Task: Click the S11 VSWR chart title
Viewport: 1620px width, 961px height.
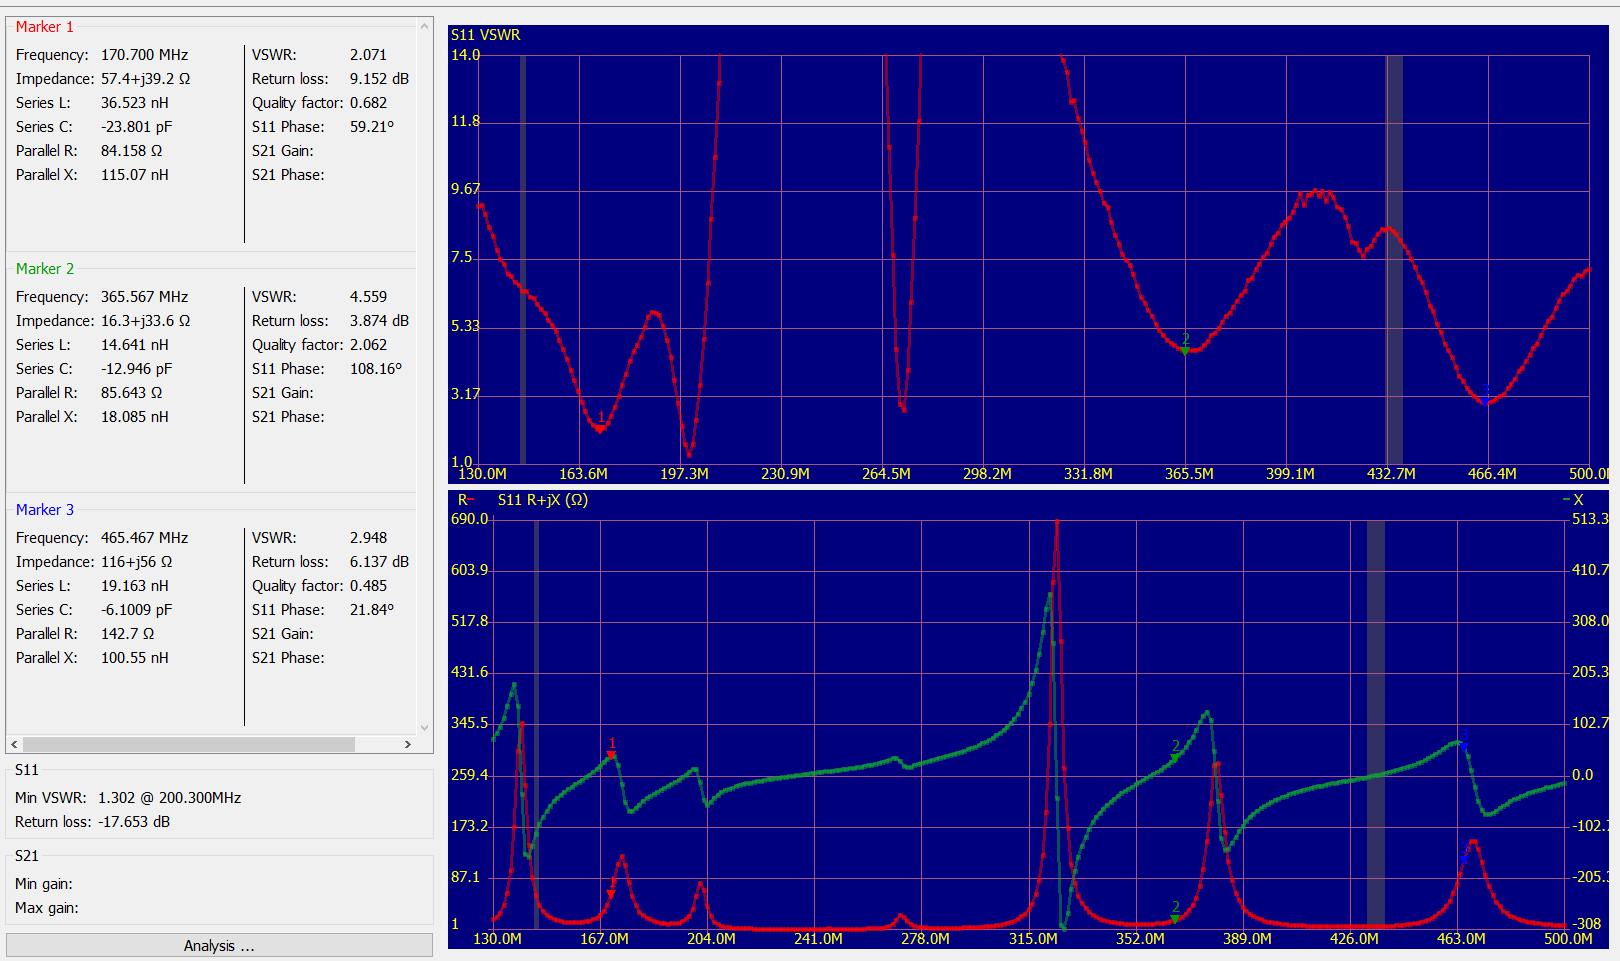Action: (x=485, y=35)
